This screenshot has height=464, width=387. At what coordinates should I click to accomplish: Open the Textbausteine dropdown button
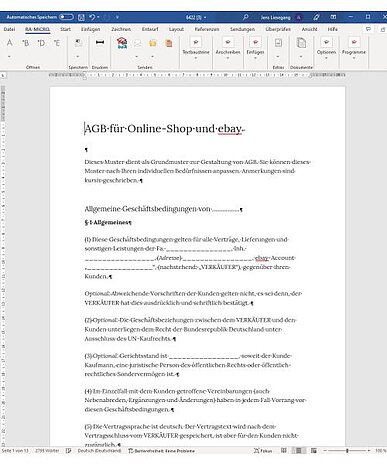(196, 48)
